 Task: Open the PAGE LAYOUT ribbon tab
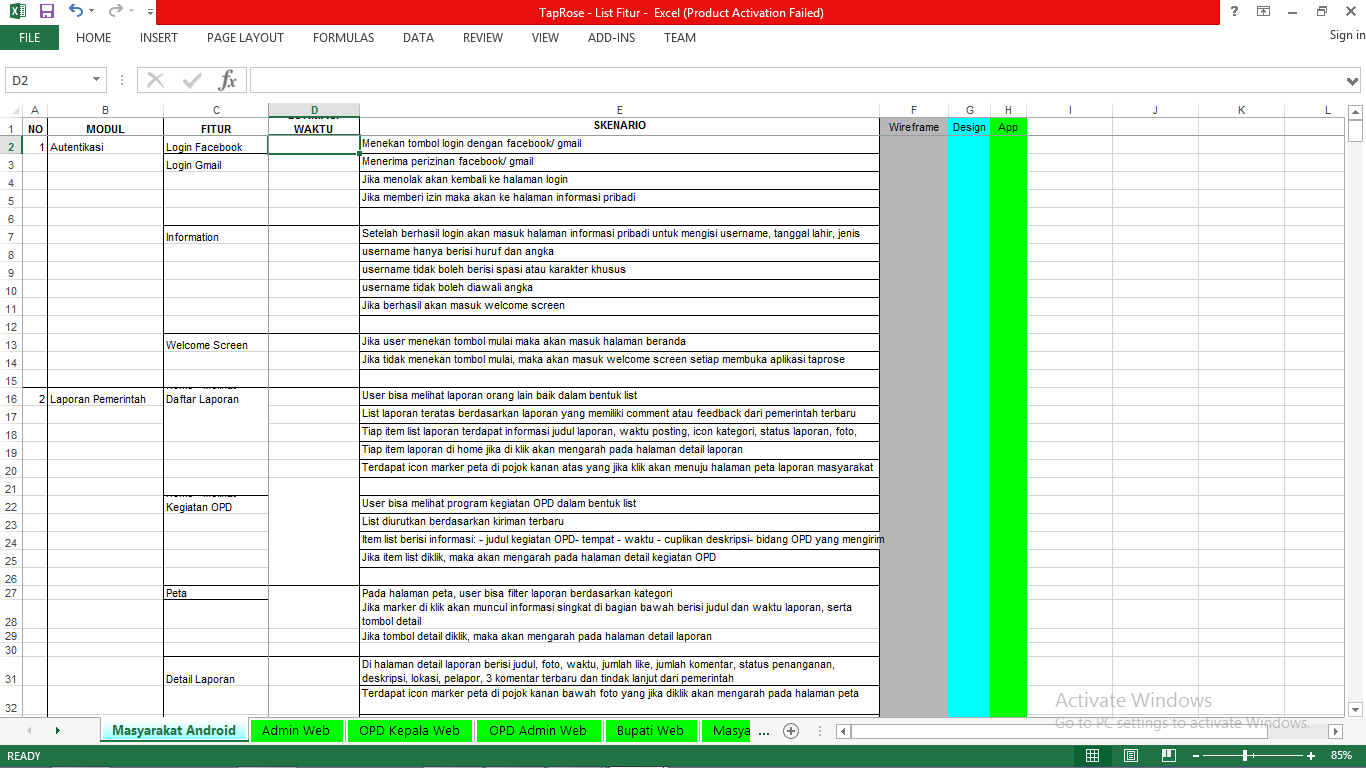click(245, 38)
